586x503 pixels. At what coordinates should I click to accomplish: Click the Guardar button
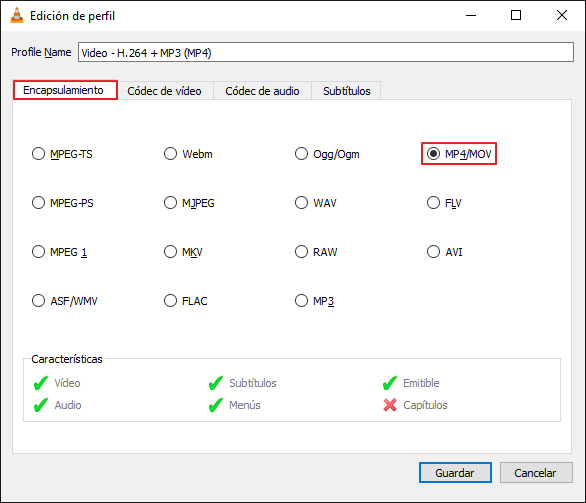(455, 473)
